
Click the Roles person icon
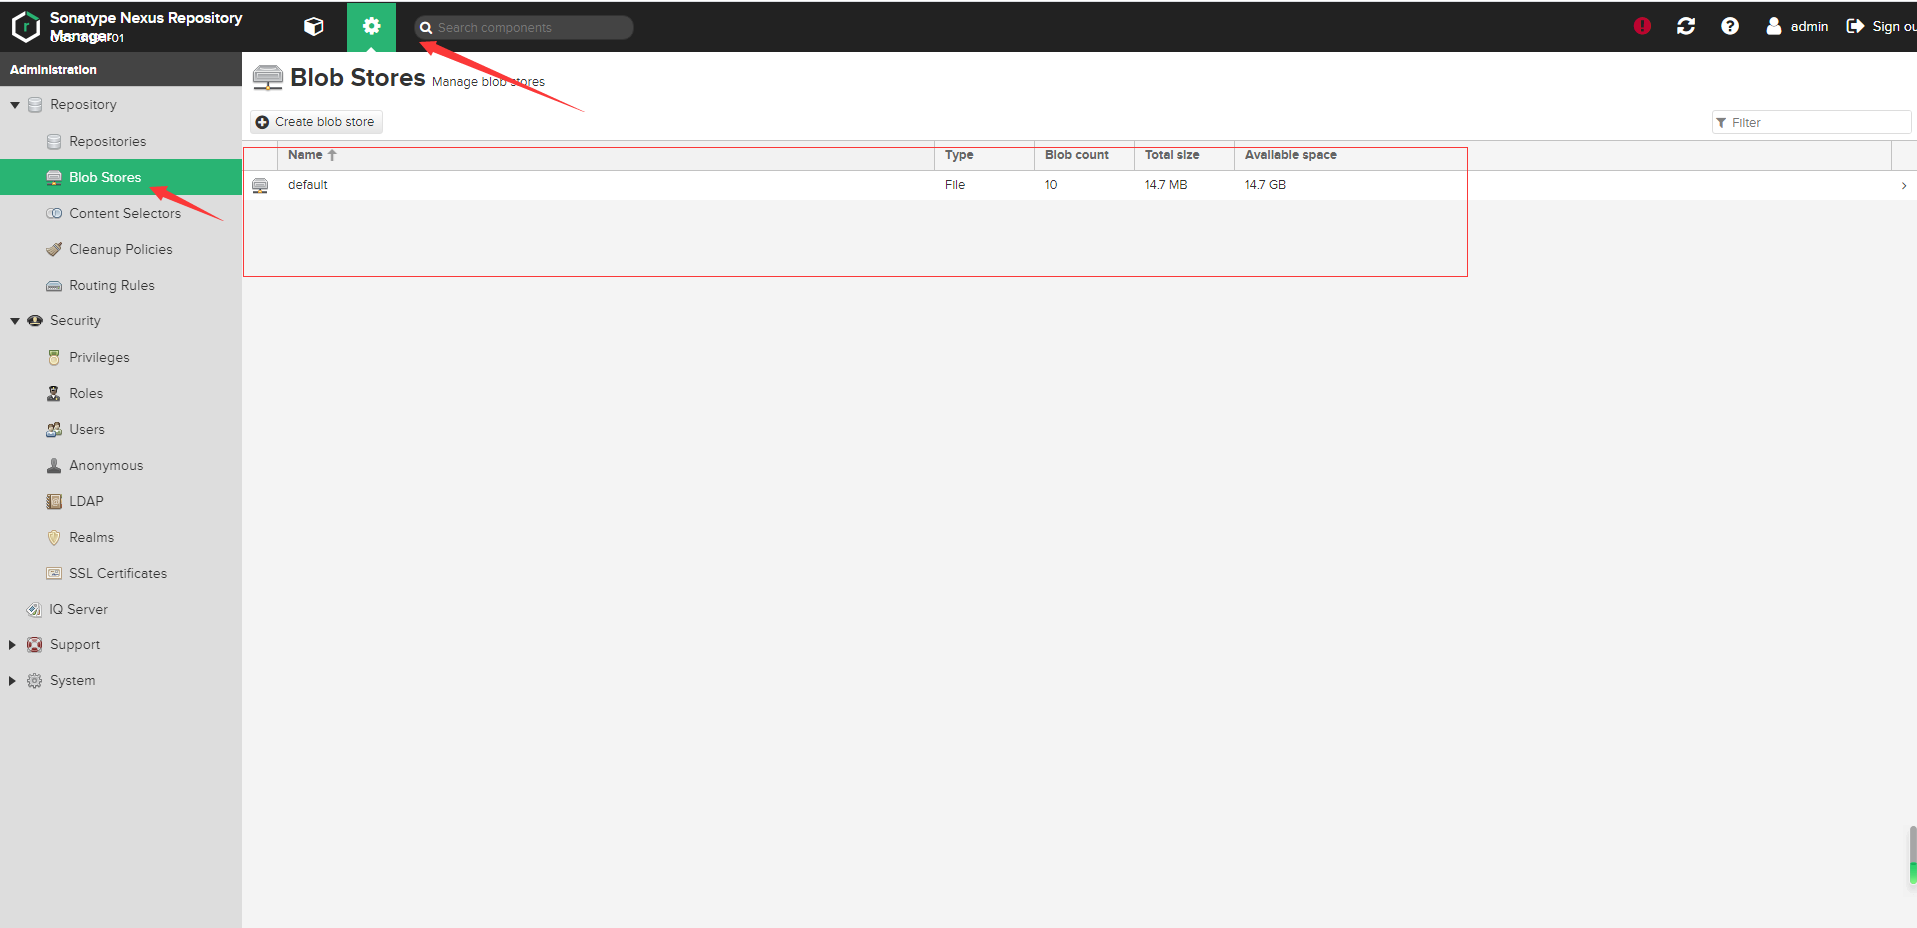(x=54, y=394)
